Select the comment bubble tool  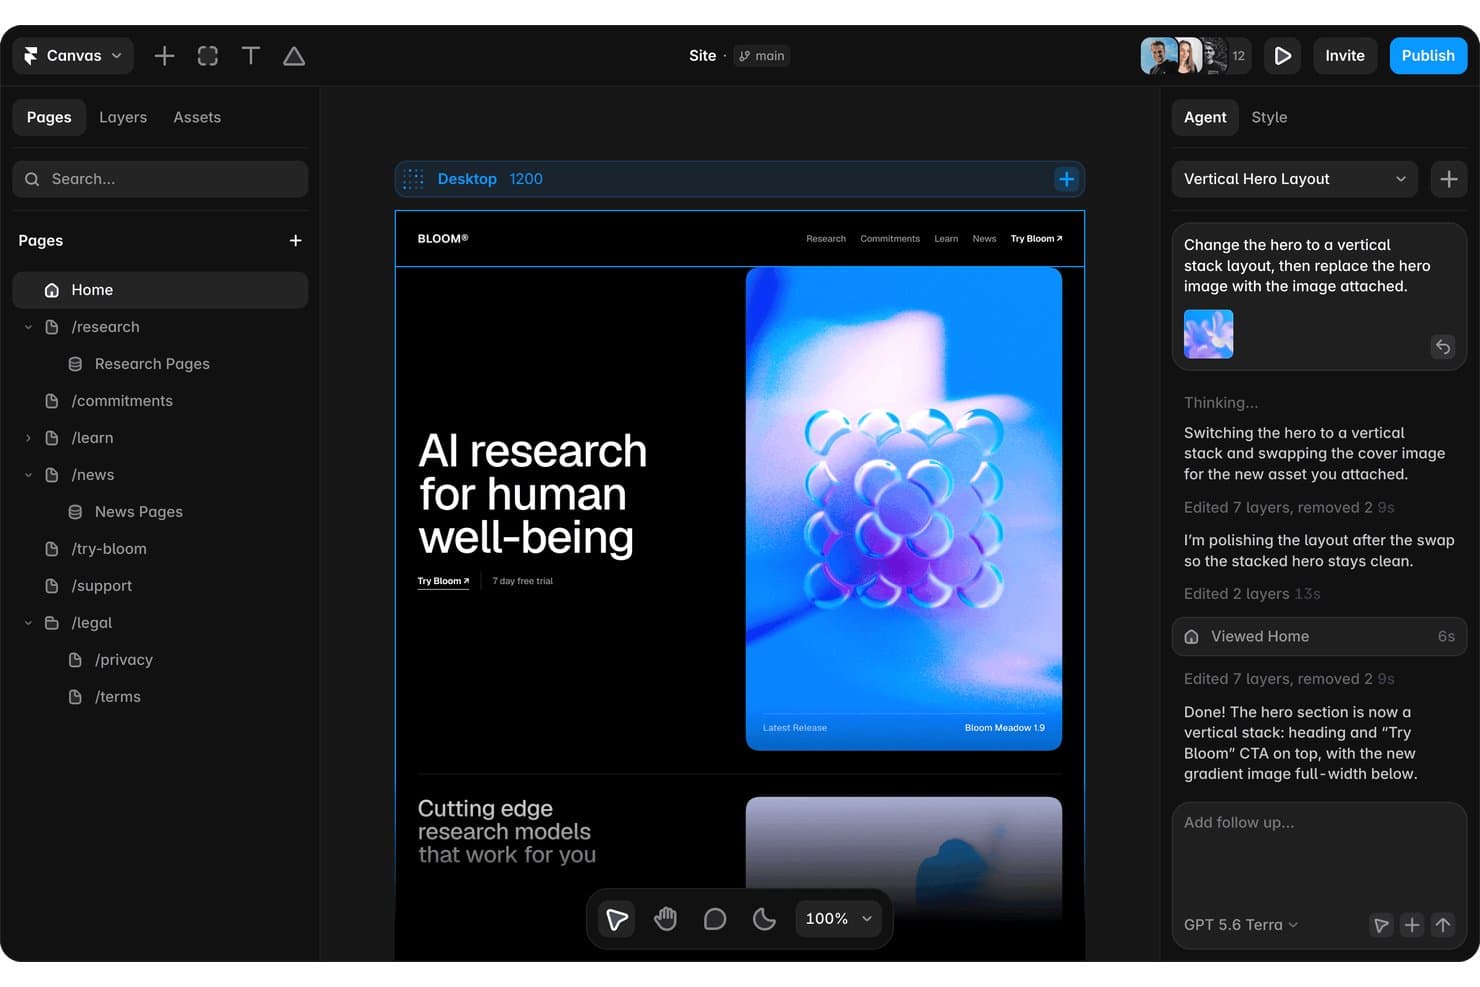click(715, 918)
